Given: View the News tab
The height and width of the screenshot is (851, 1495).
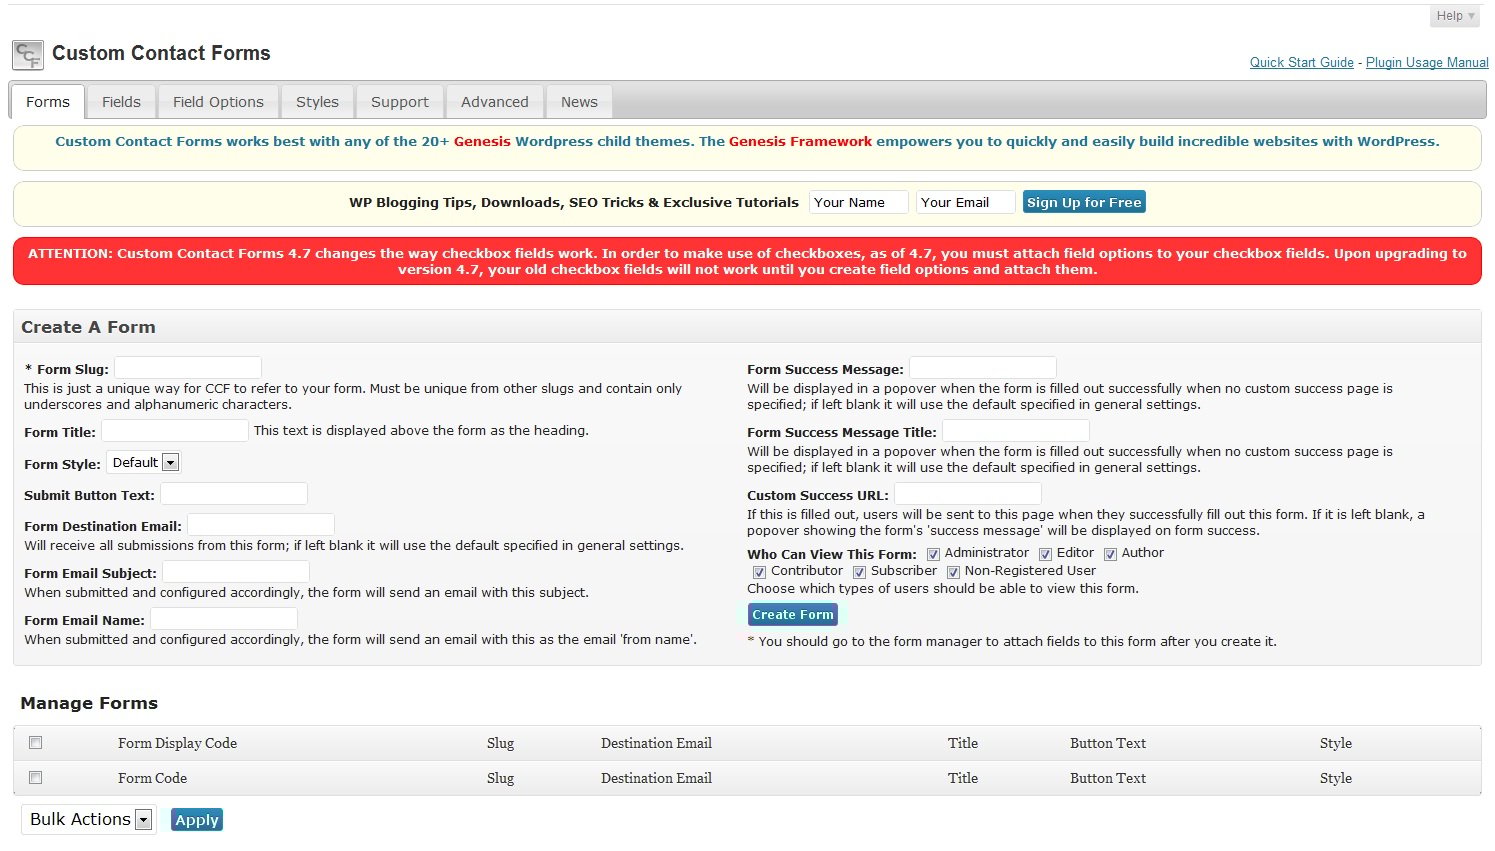Looking at the screenshot, I should point(579,102).
